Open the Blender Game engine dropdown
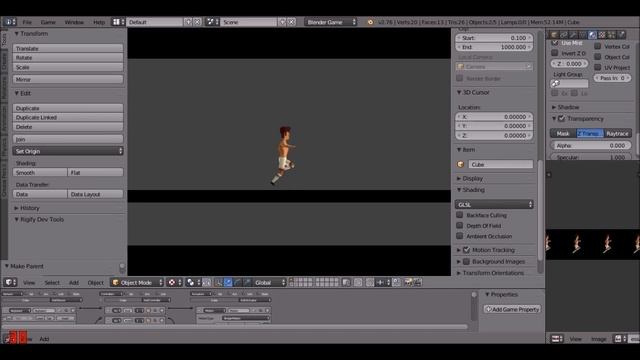Image resolution: width=640 pixels, height=360 pixels. click(x=331, y=22)
